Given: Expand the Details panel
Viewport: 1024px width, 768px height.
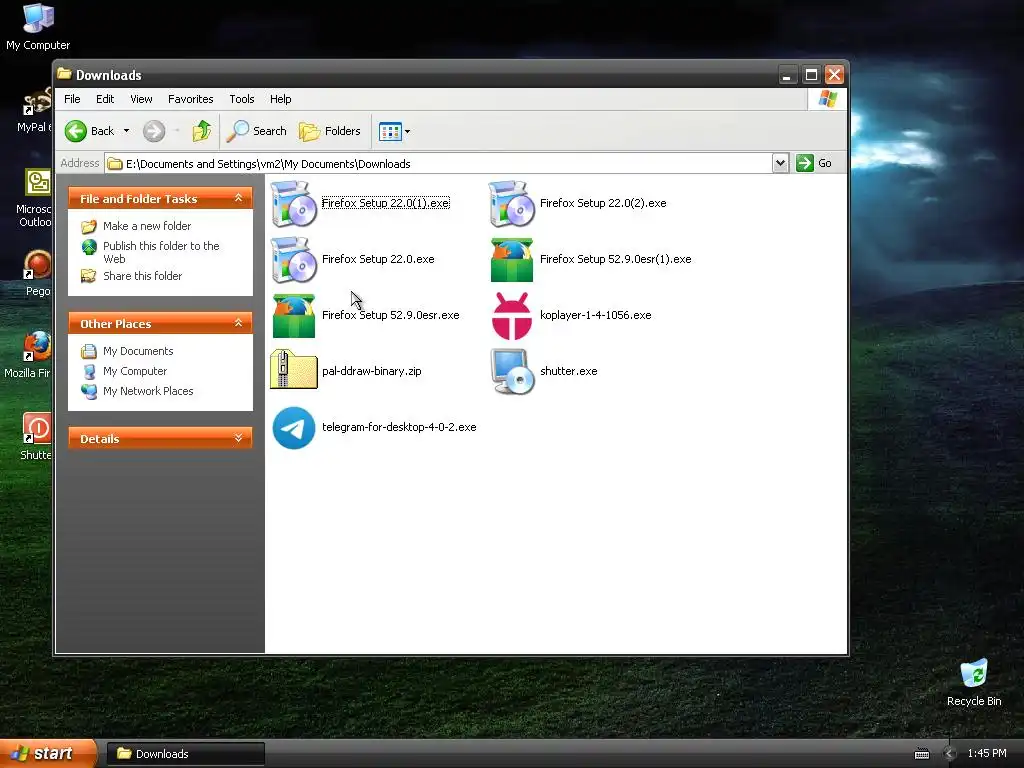Looking at the screenshot, I should (x=238, y=438).
